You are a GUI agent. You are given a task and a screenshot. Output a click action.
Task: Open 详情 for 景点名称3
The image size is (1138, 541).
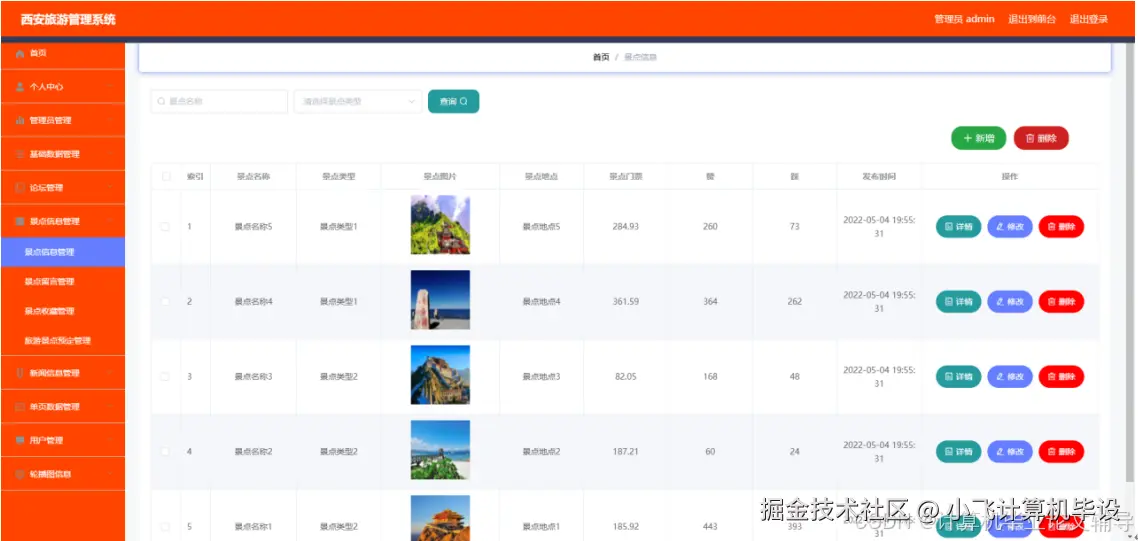coord(958,376)
